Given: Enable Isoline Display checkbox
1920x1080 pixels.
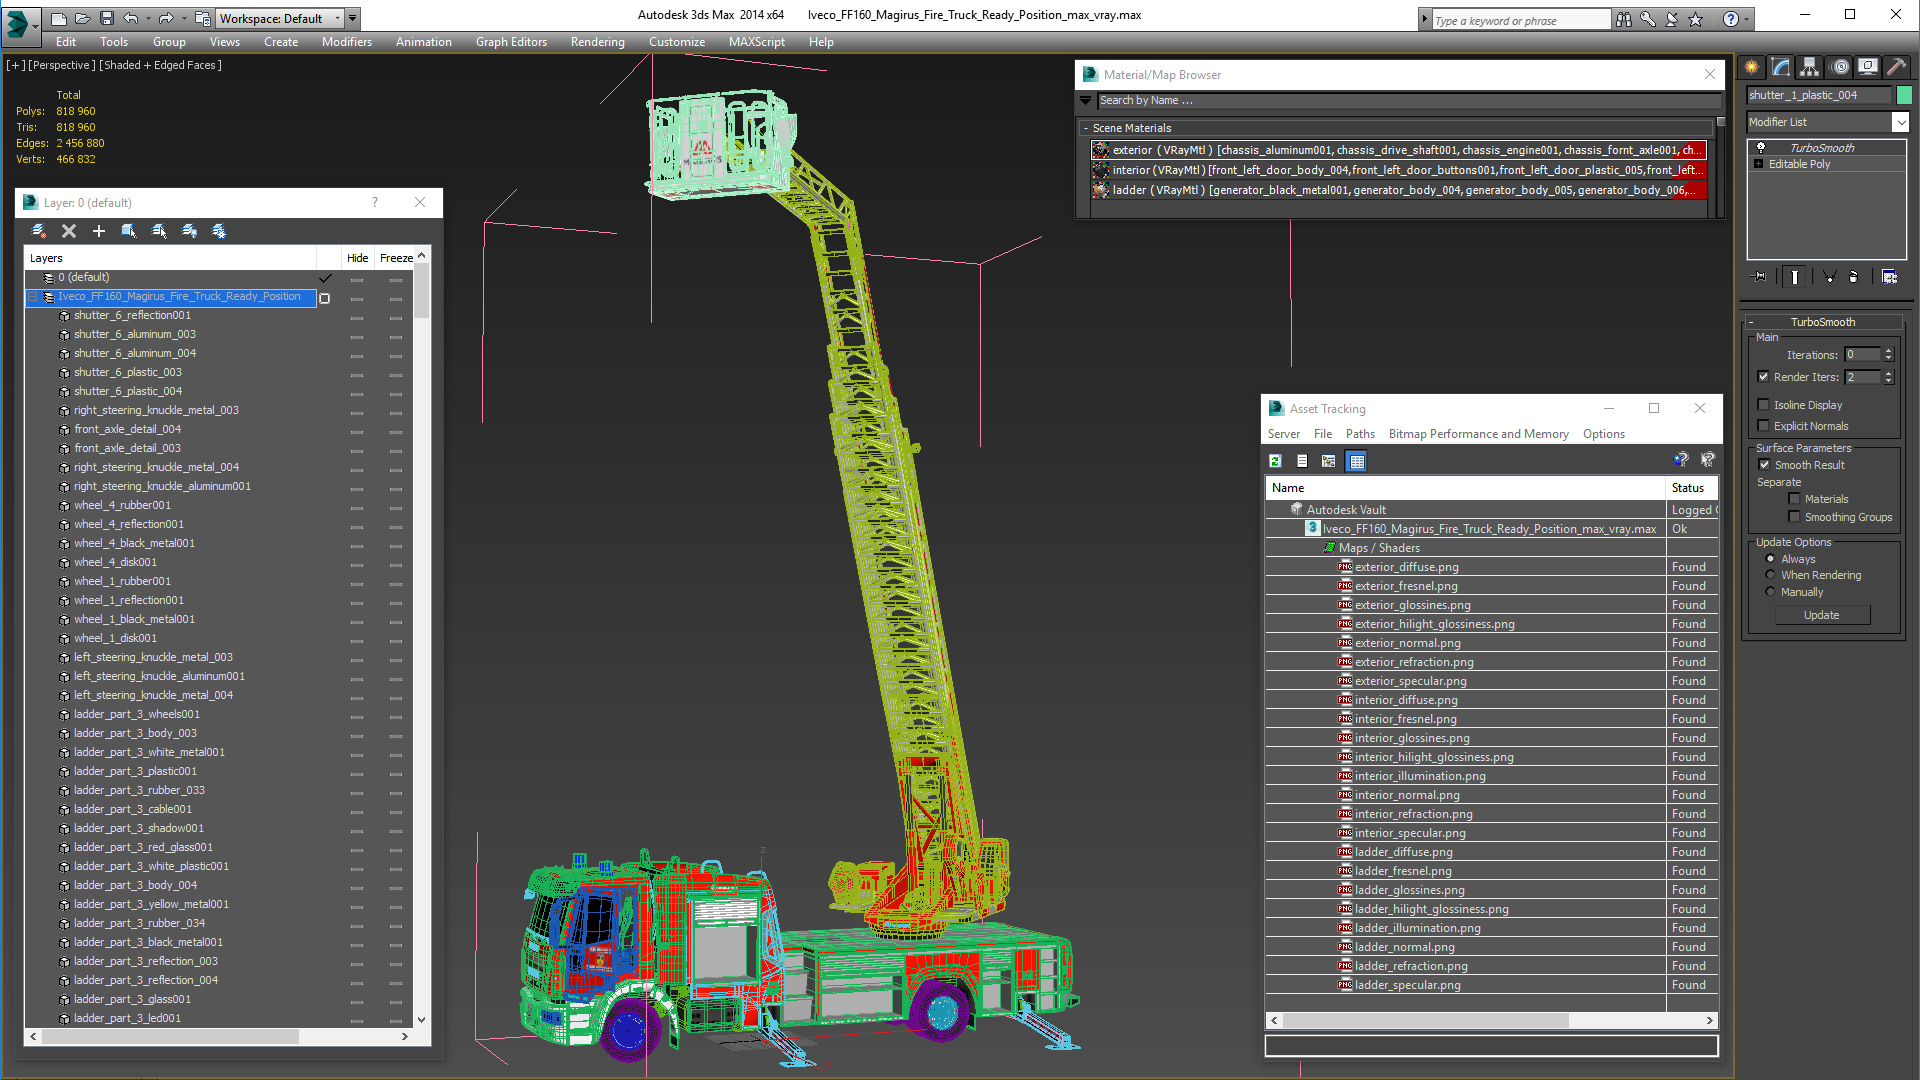Looking at the screenshot, I should point(1764,405).
